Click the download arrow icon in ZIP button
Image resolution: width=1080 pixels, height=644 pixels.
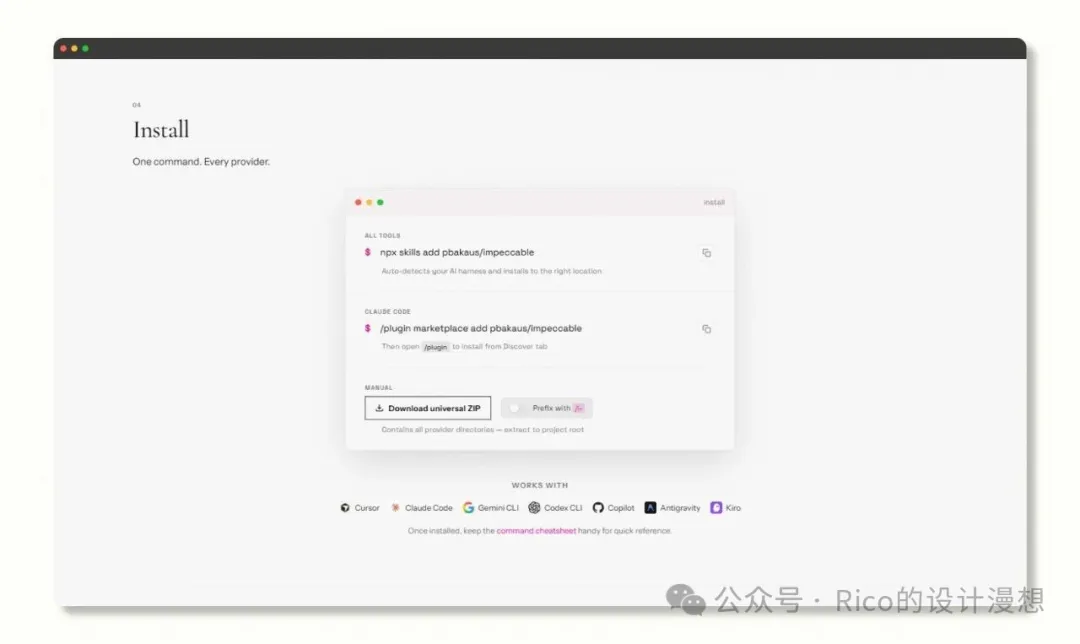pyautogui.click(x=379, y=408)
